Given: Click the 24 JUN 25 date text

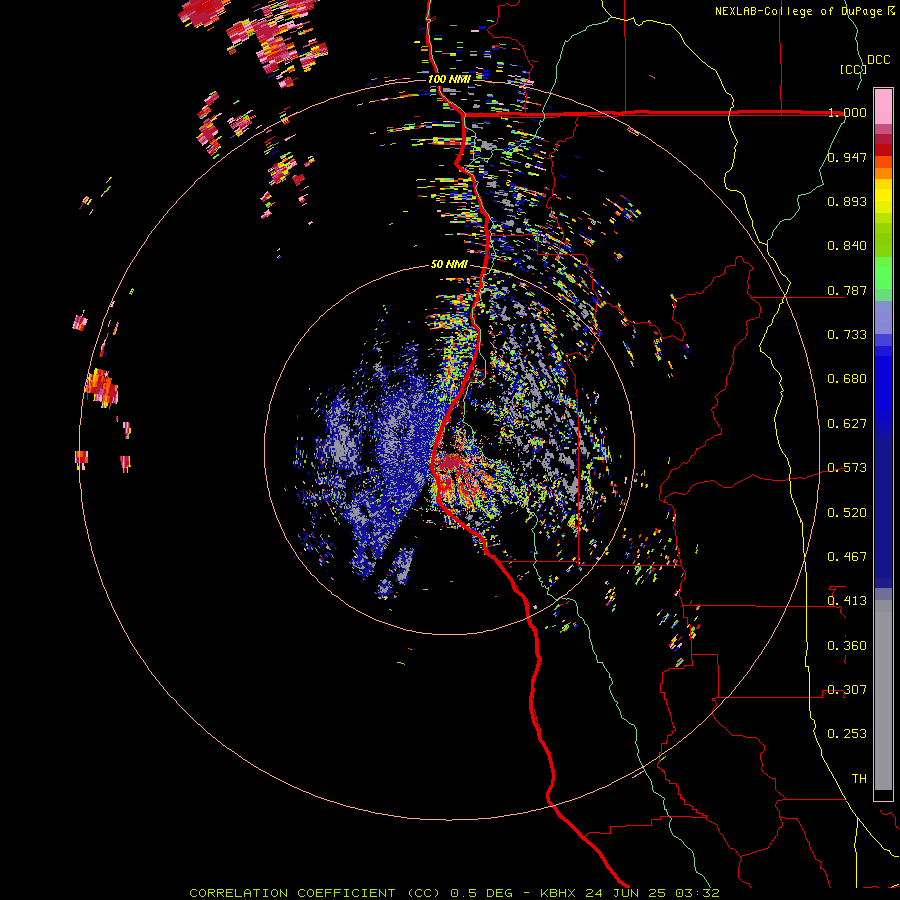Looking at the screenshot, I should pos(626,893).
